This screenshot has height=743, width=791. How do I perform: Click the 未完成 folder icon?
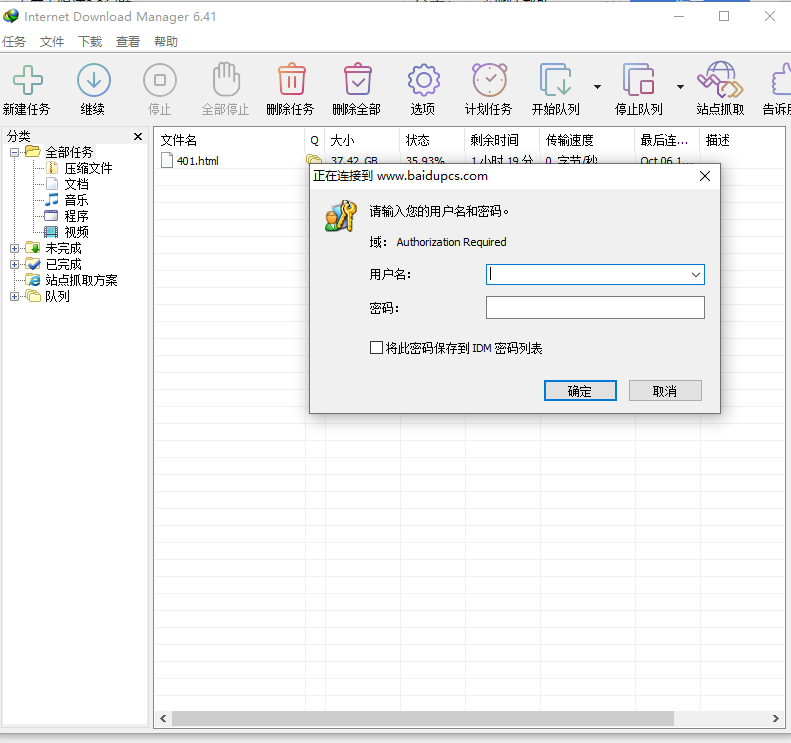click(33, 248)
